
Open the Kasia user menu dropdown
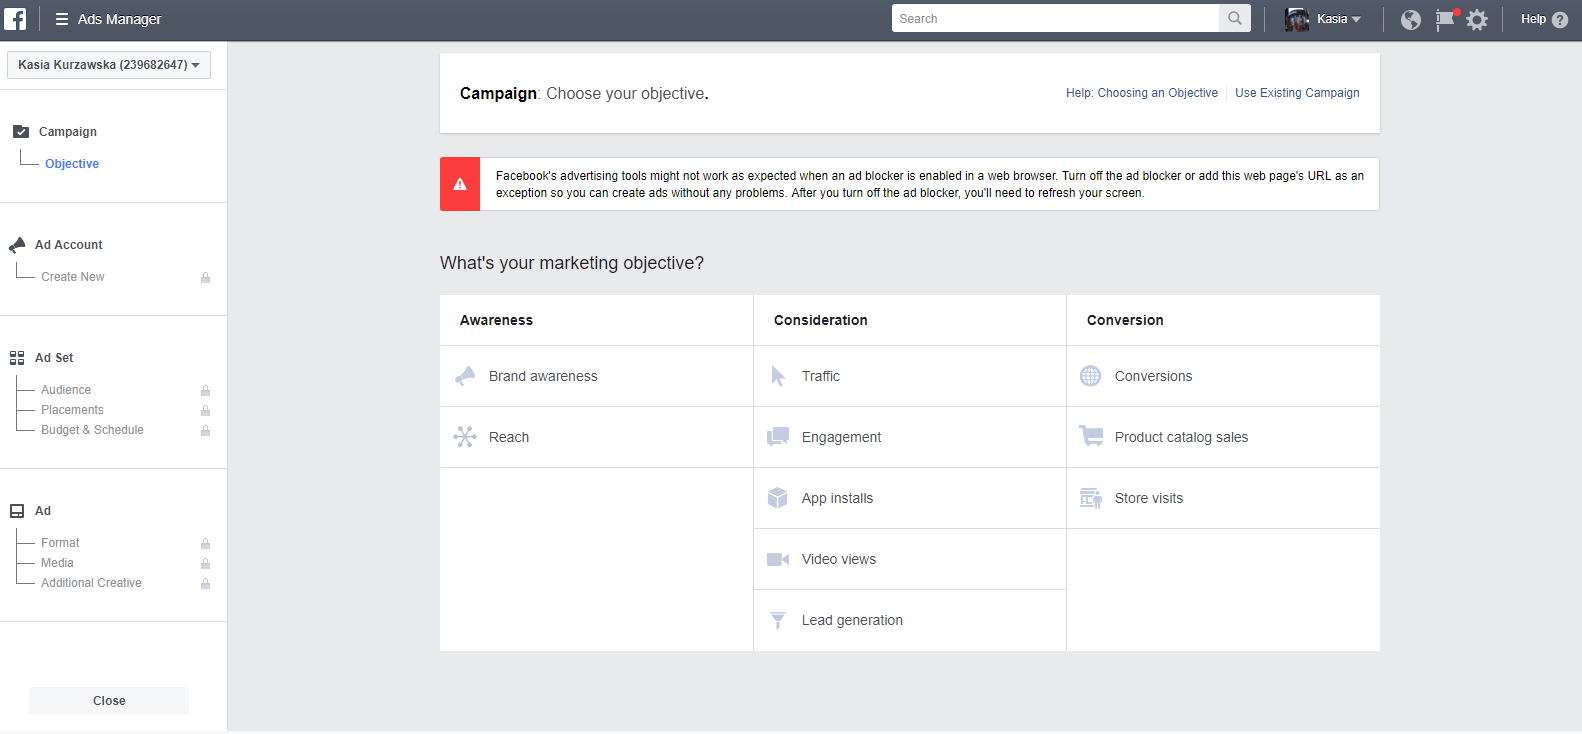(x=1339, y=19)
